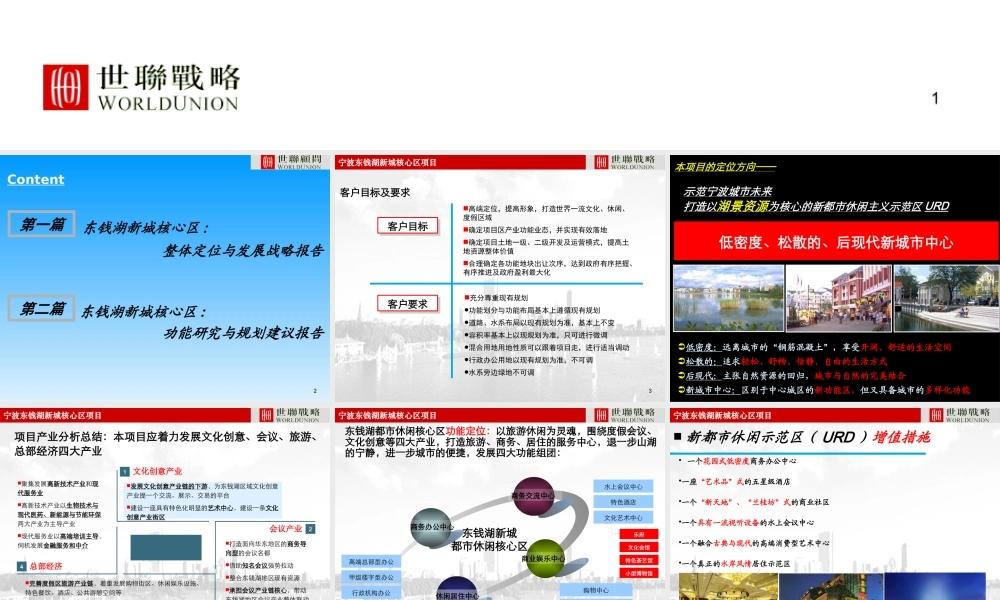
Task: Click the 行政机构办公 blue box
Action: [x=371, y=593]
